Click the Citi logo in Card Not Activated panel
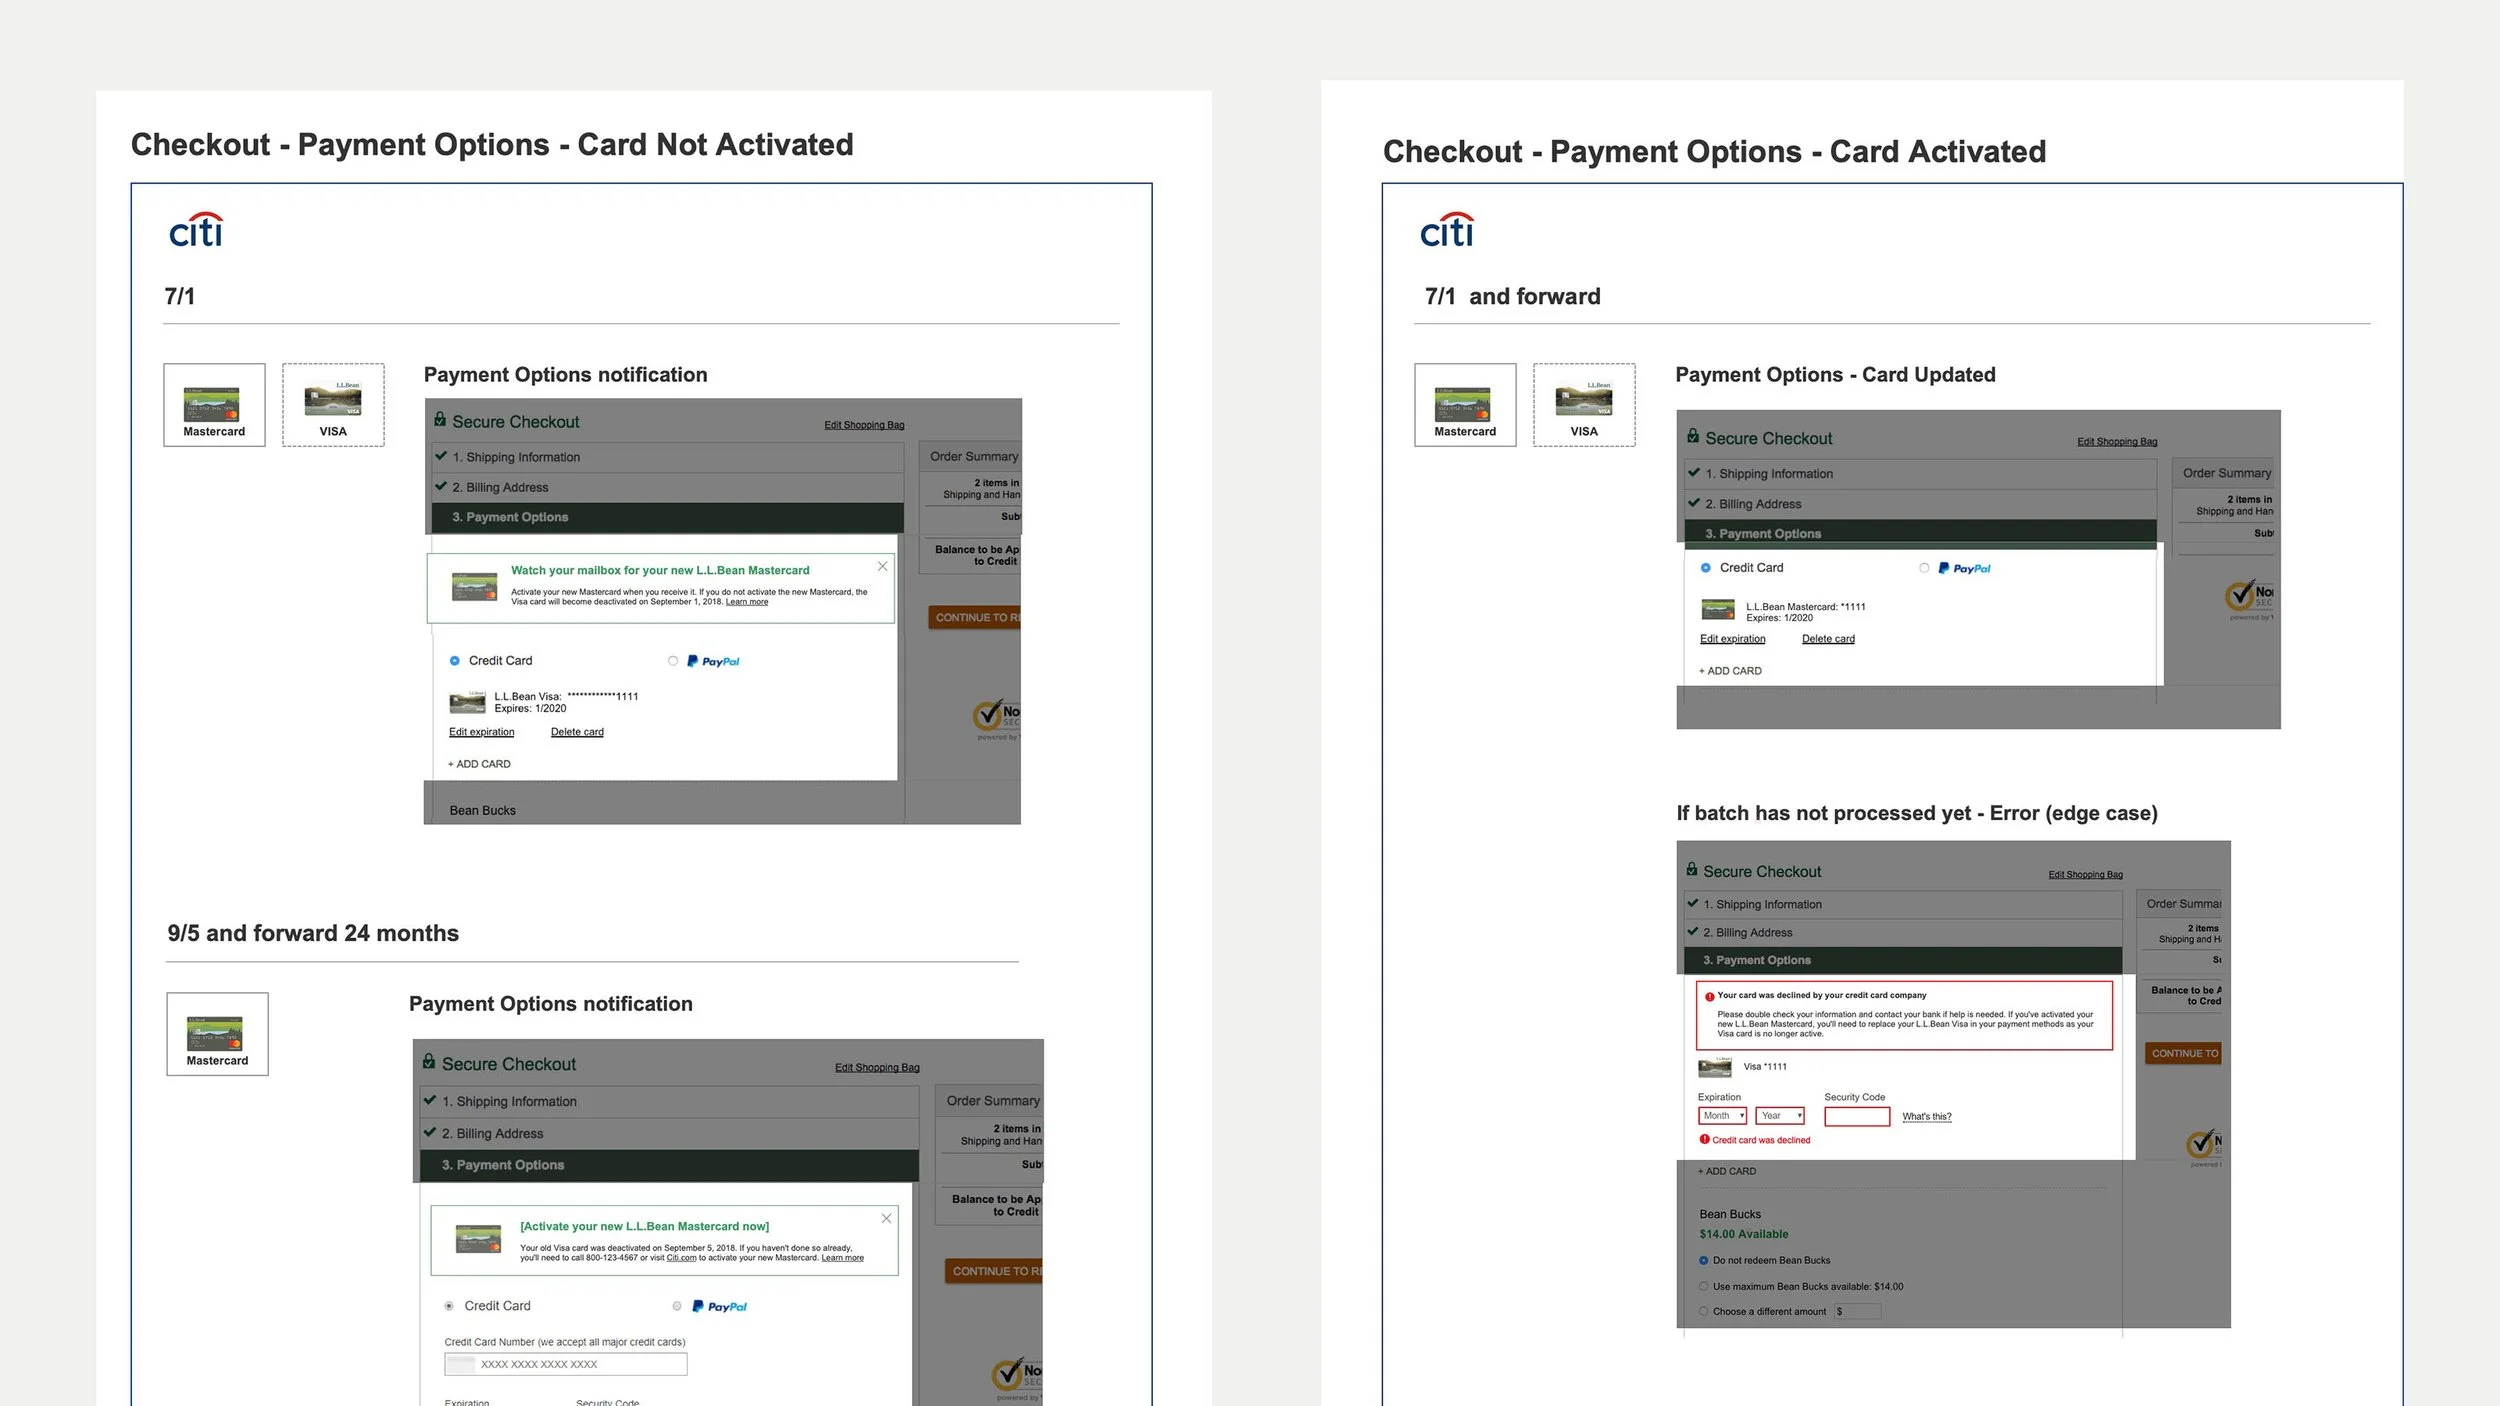The image size is (2500, 1406). (196, 230)
